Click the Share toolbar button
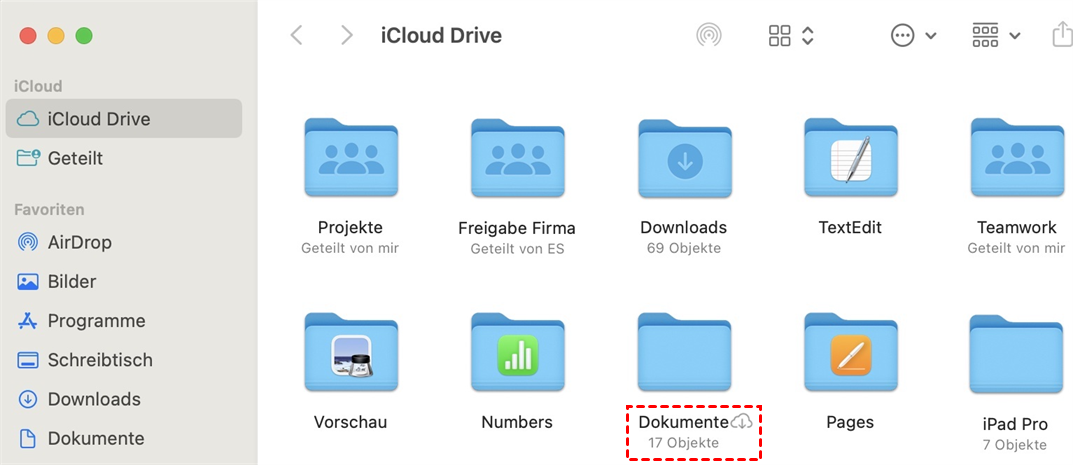 click(1062, 34)
